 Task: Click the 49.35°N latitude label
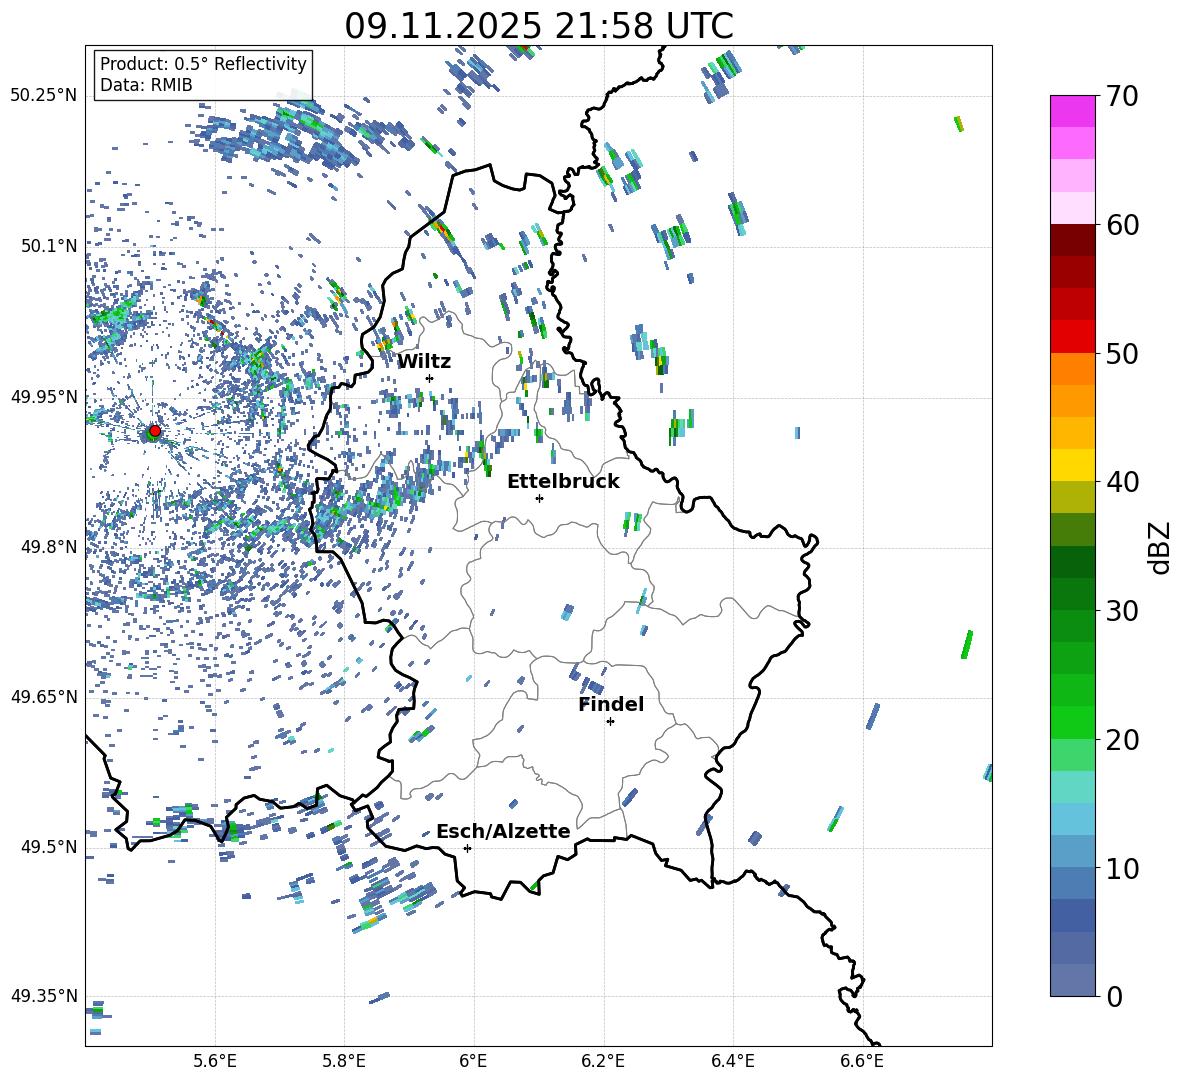[x=44, y=996]
